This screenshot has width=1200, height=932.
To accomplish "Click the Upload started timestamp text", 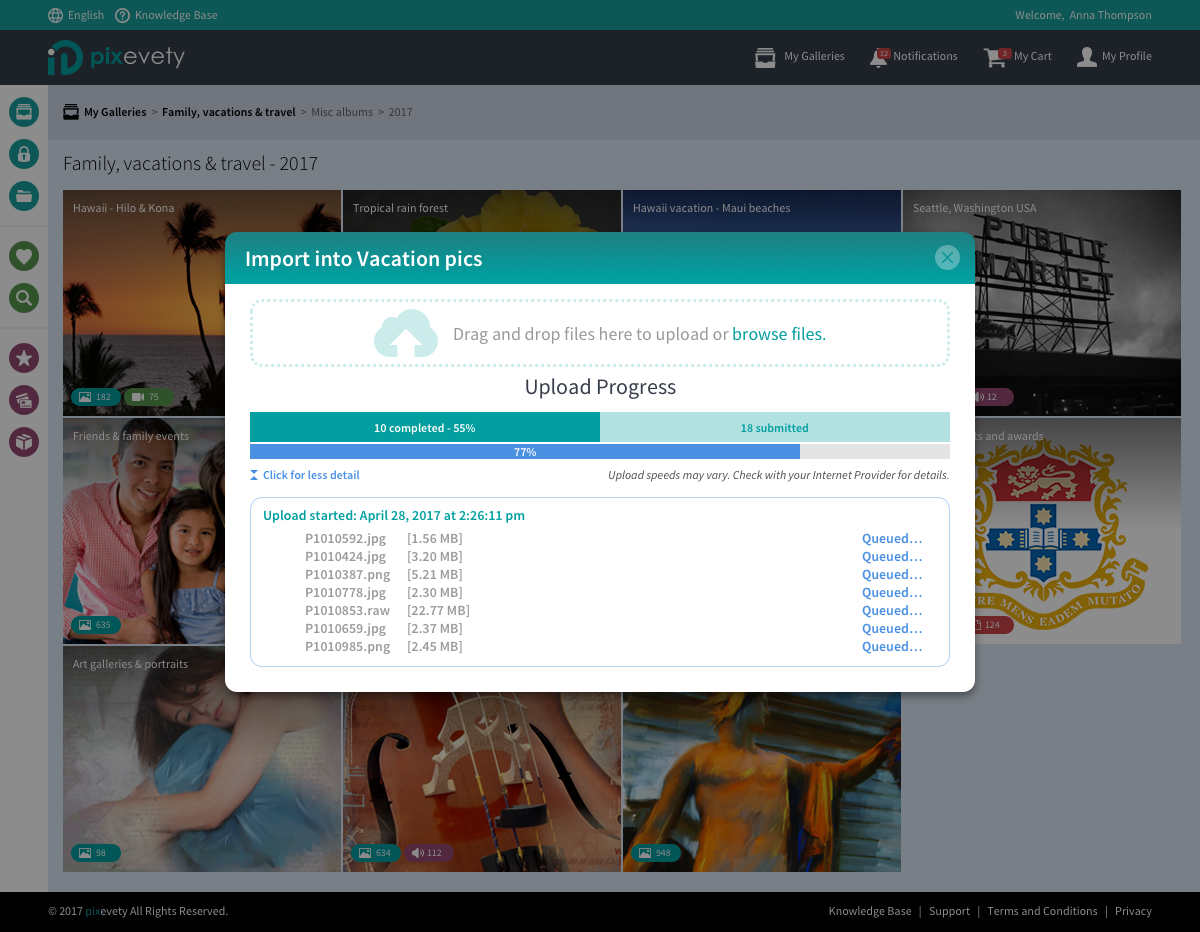I will (x=394, y=516).
